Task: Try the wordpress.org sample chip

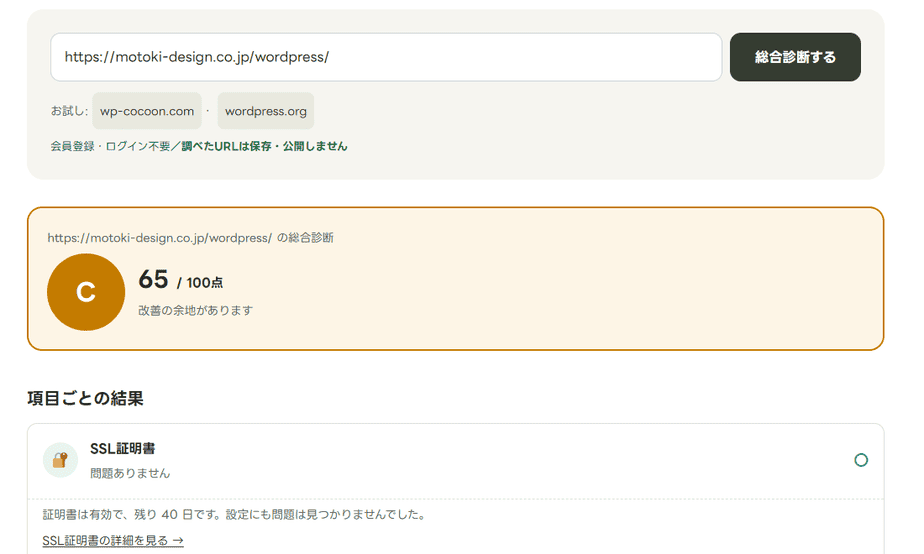Action: (x=266, y=111)
